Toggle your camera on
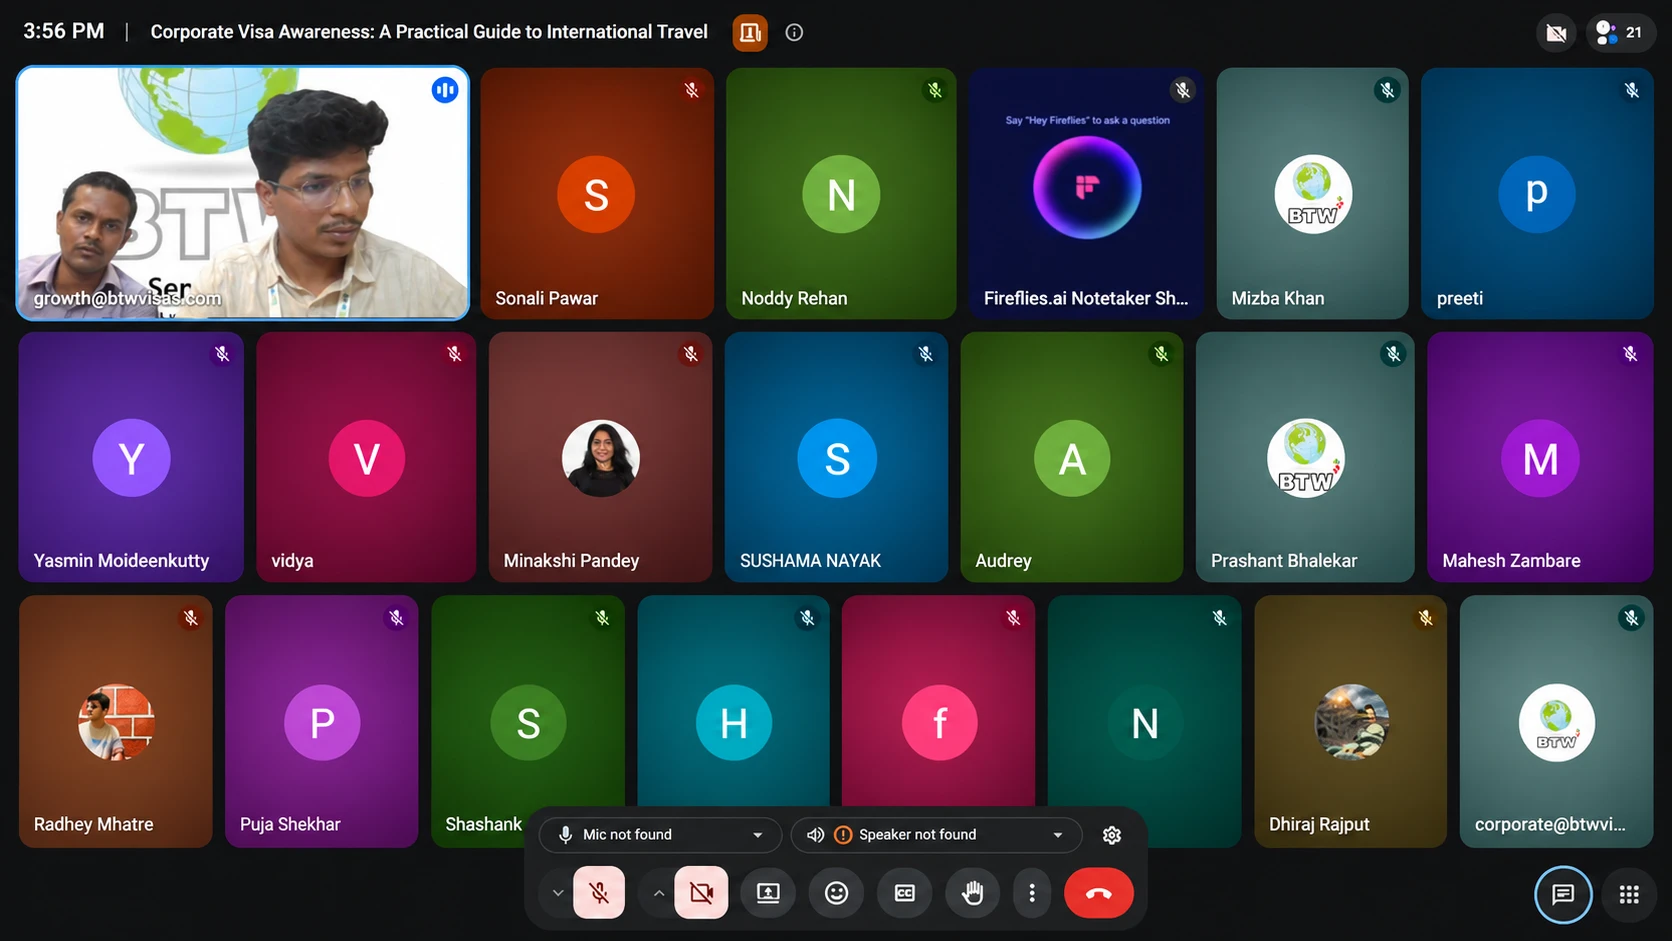1672x941 pixels. pos(701,893)
